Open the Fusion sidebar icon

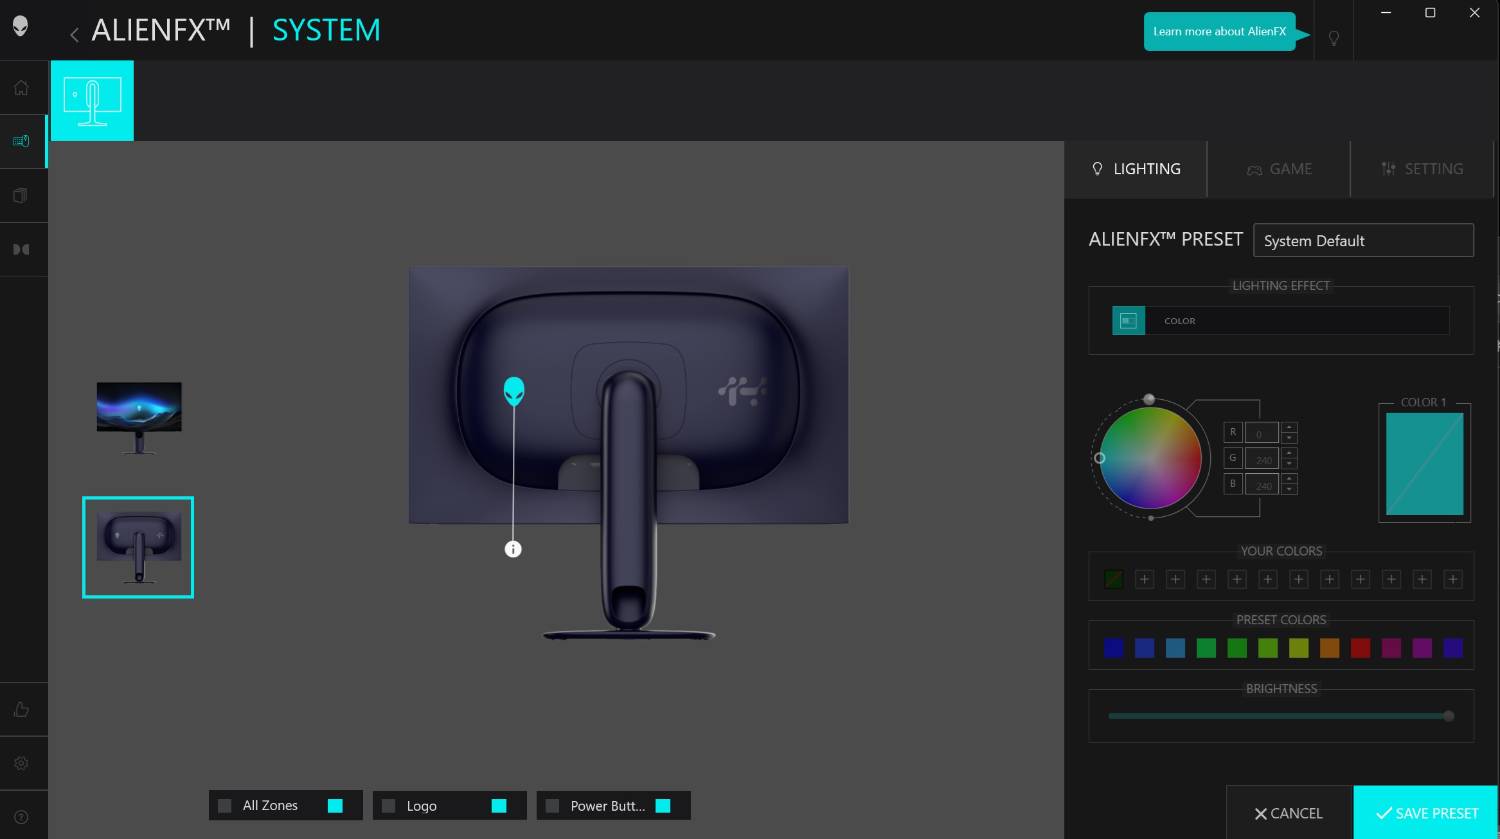coord(21,249)
